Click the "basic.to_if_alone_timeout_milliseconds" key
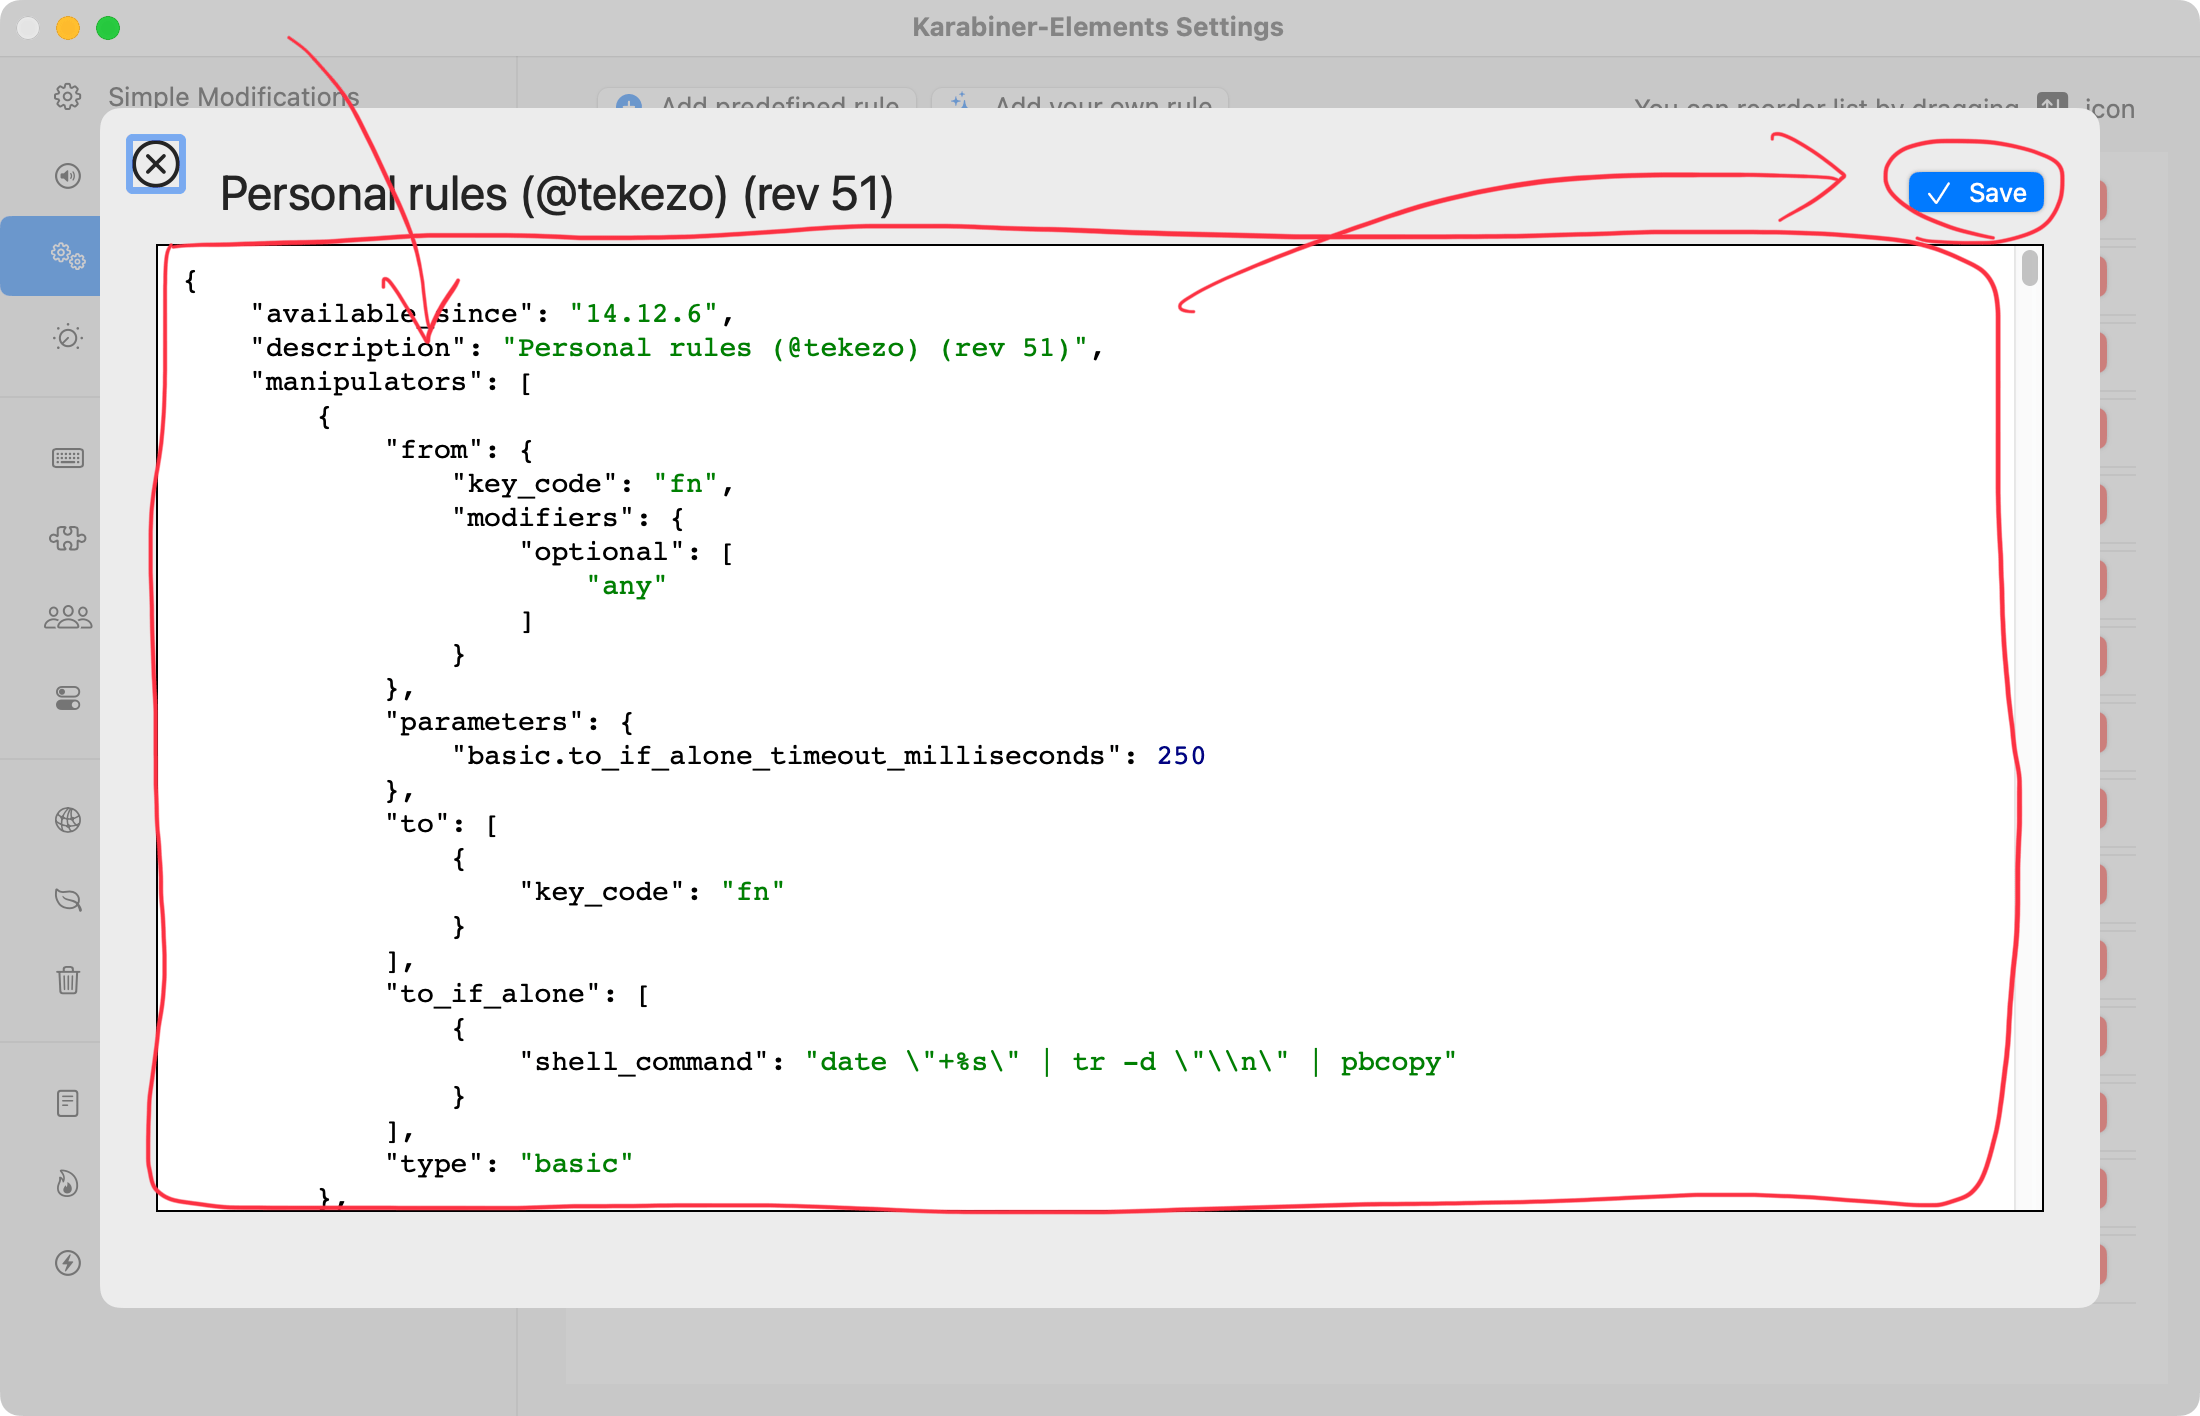The image size is (2200, 1416). pyautogui.click(x=786, y=756)
